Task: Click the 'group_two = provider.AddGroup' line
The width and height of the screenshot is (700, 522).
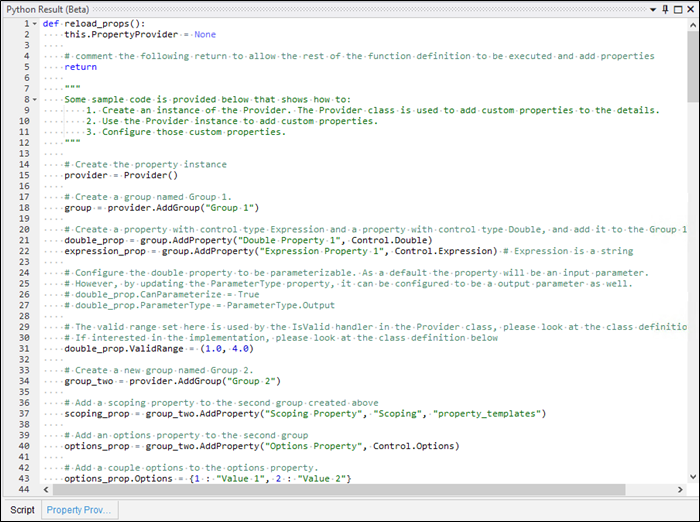Action: [x=172, y=381]
